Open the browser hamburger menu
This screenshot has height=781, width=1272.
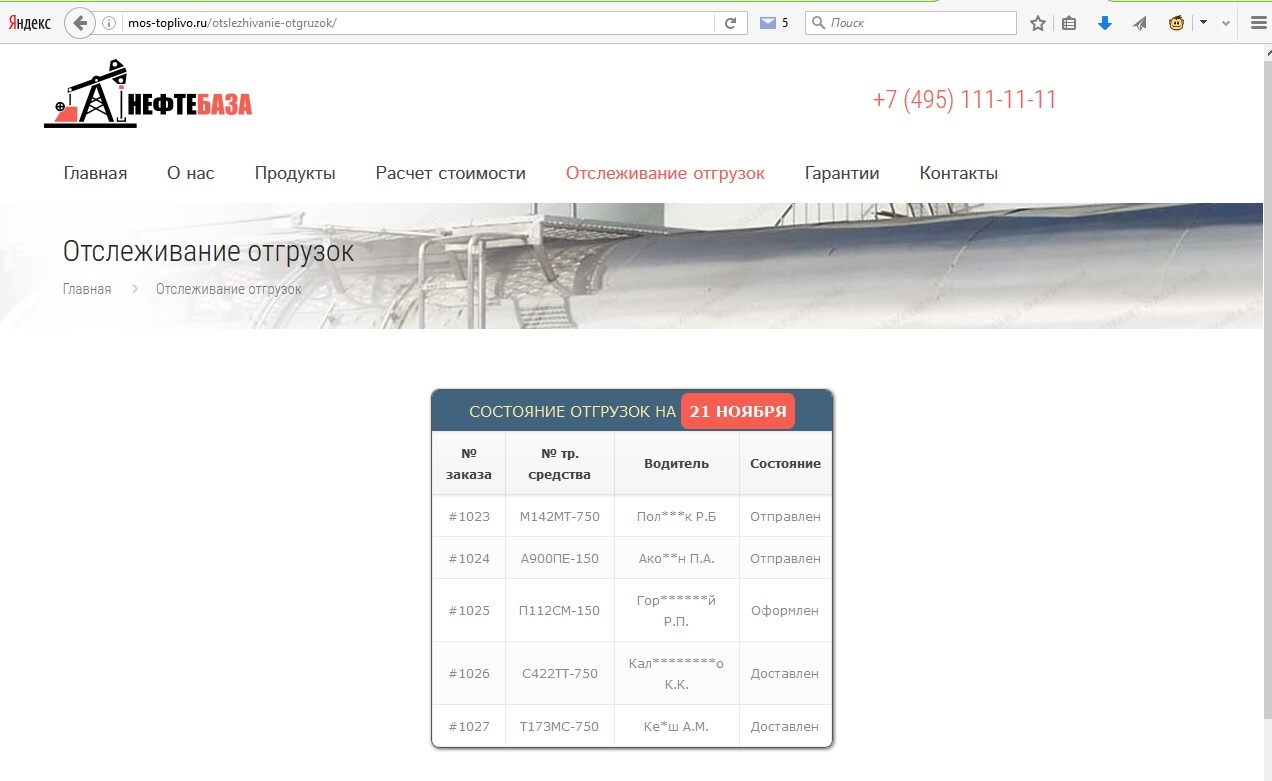tap(1259, 23)
